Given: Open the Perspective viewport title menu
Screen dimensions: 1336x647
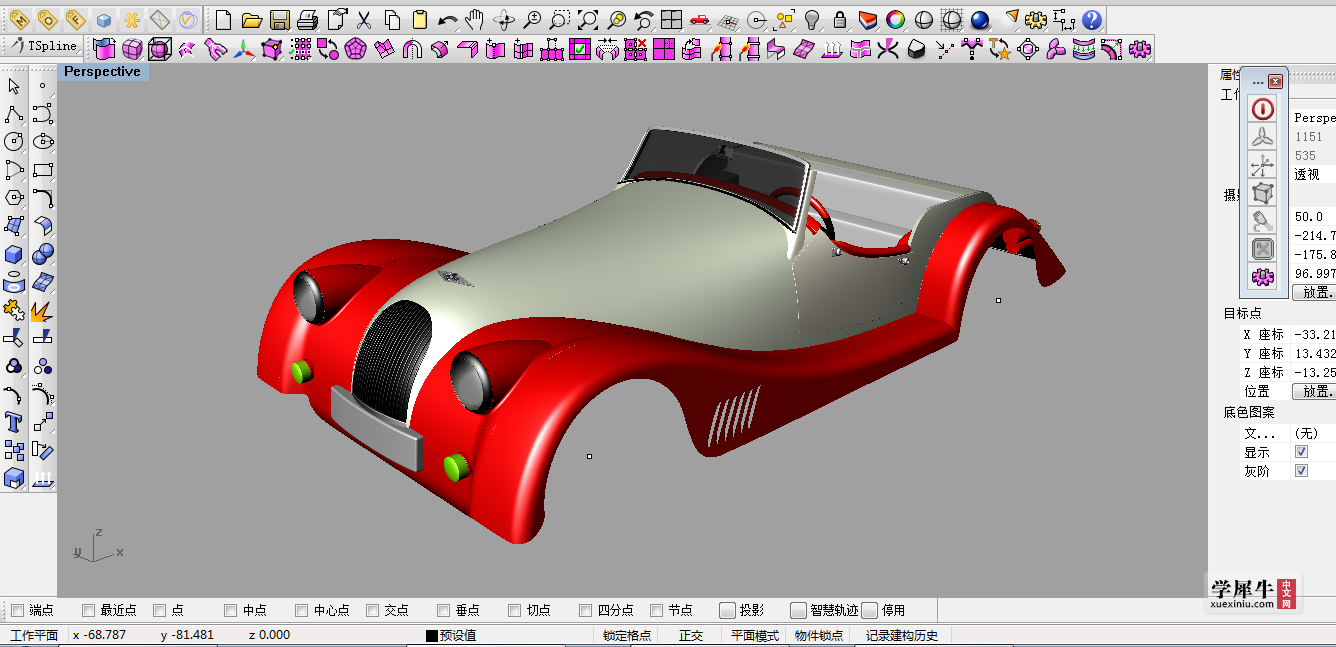Looking at the screenshot, I should tap(102, 72).
